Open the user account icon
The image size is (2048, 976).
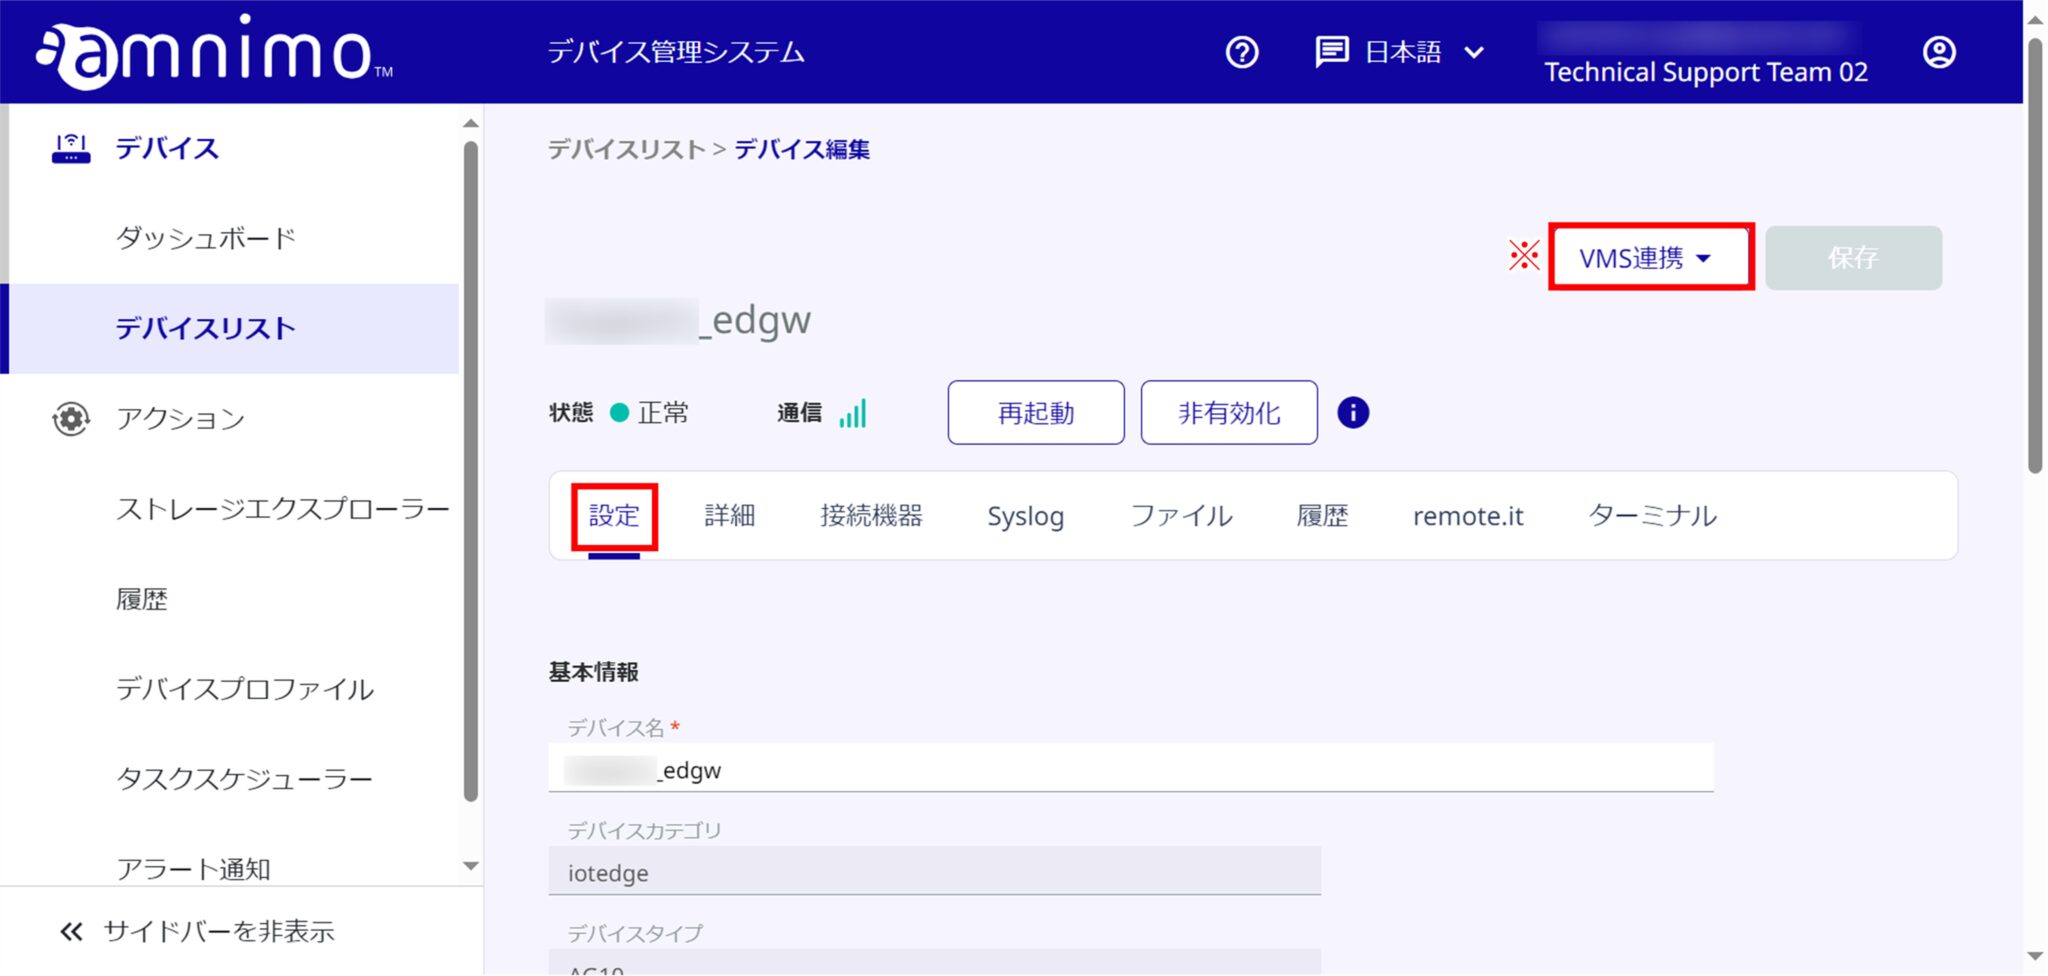tap(1938, 52)
